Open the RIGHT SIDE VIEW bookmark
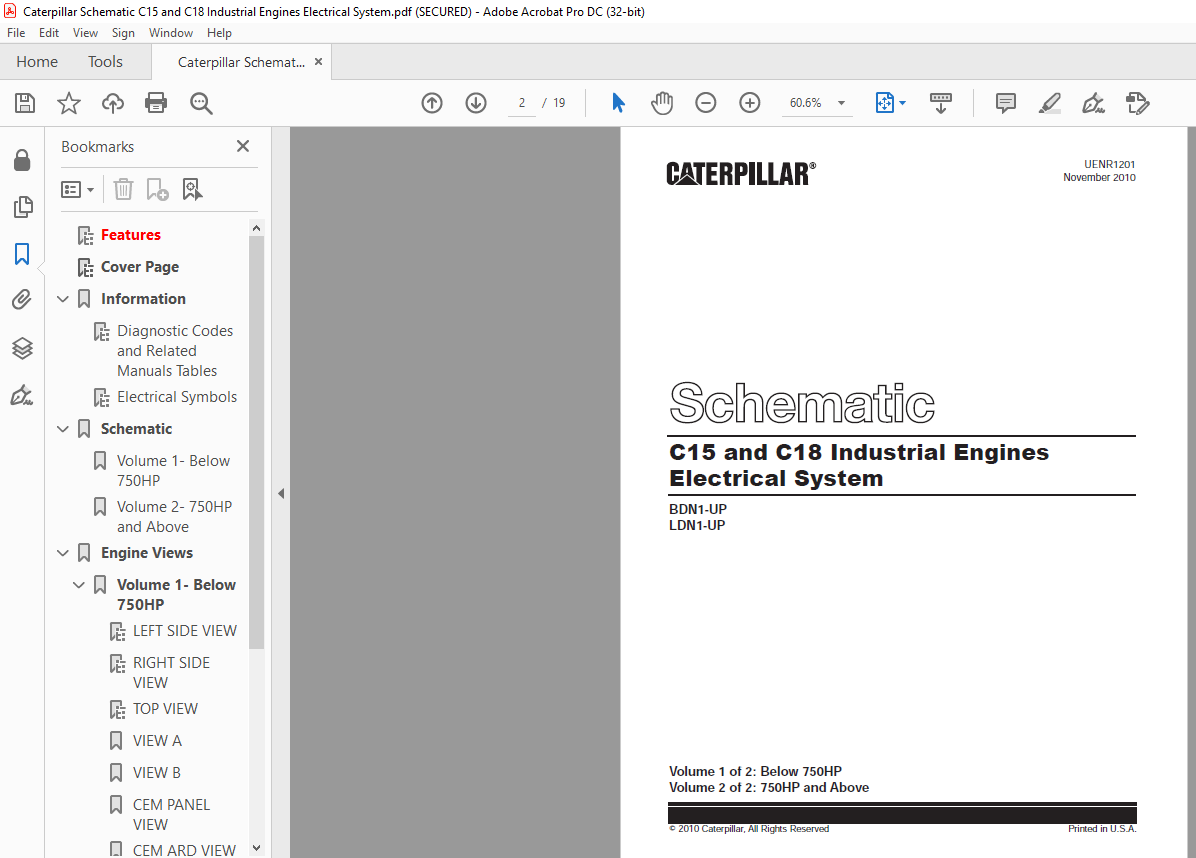1196x858 pixels. [x=172, y=673]
